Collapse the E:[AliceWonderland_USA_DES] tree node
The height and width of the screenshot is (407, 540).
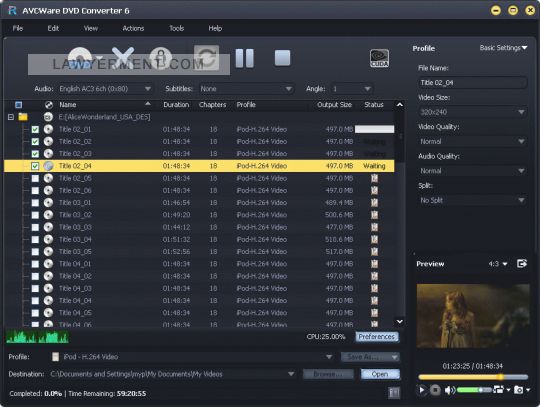click(x=11, y=117)
